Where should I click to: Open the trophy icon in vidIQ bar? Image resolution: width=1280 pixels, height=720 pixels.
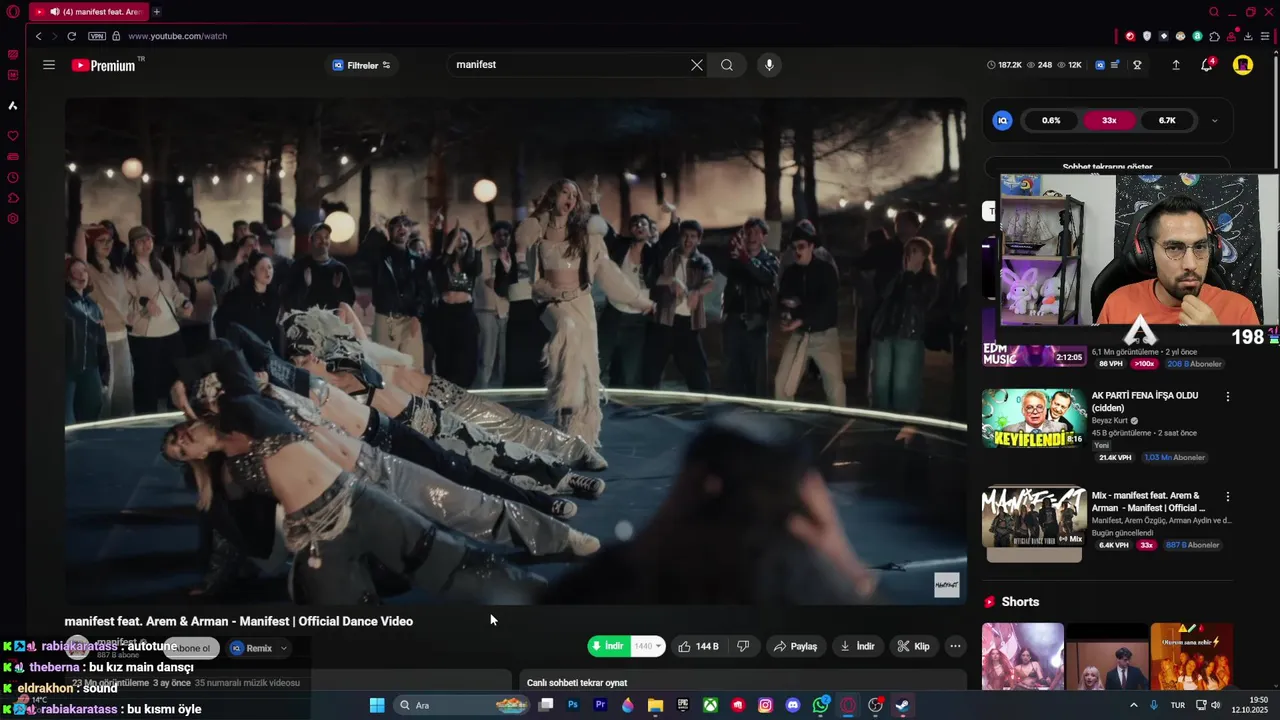[x=1137, y=65]
